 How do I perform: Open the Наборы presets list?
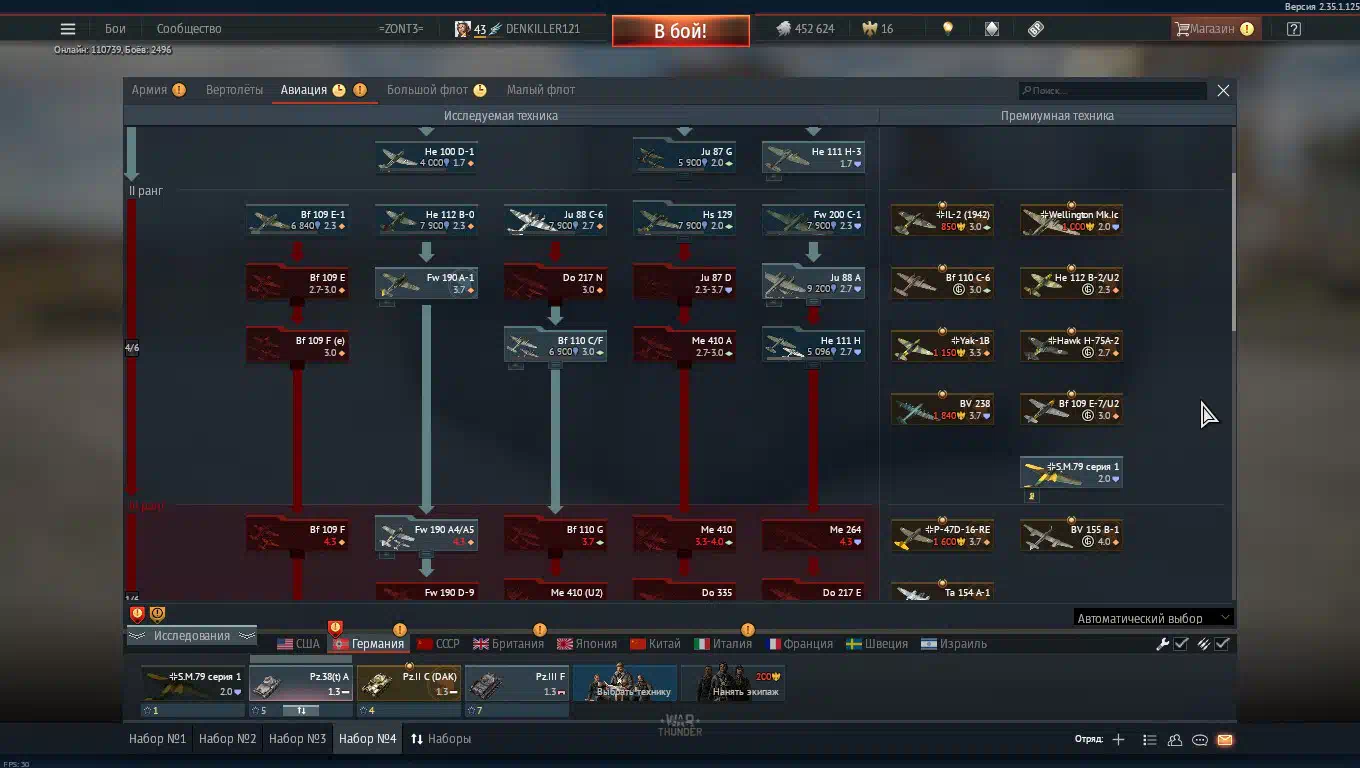pos(441,739)
